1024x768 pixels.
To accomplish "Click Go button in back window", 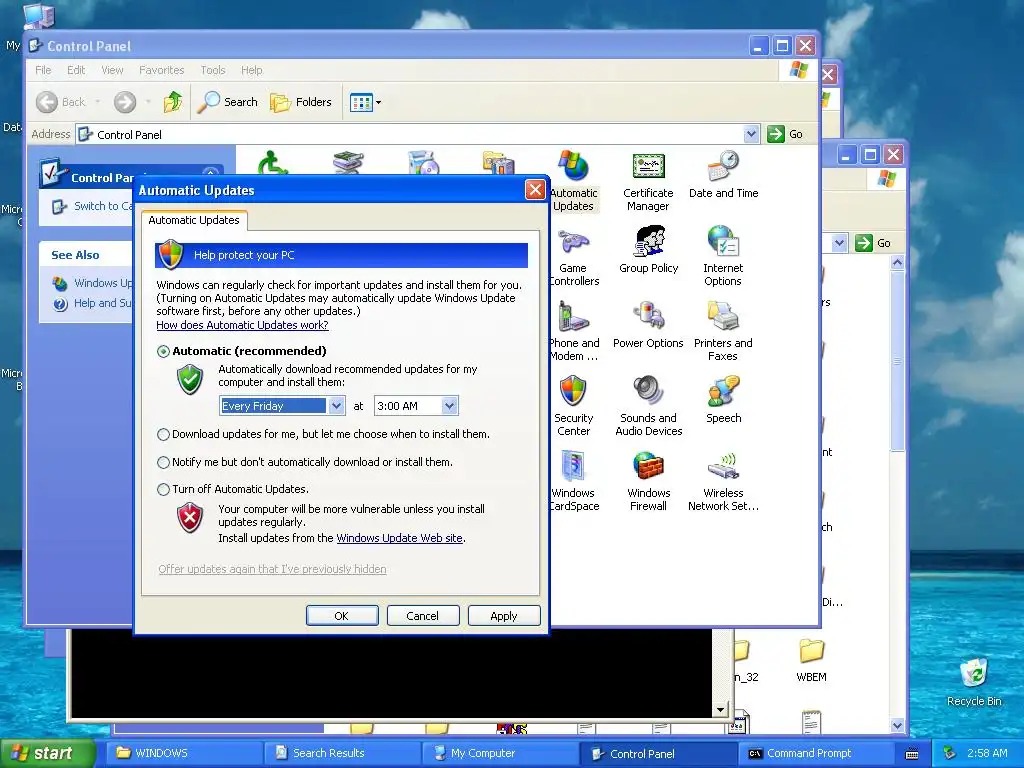I will 873,243.
